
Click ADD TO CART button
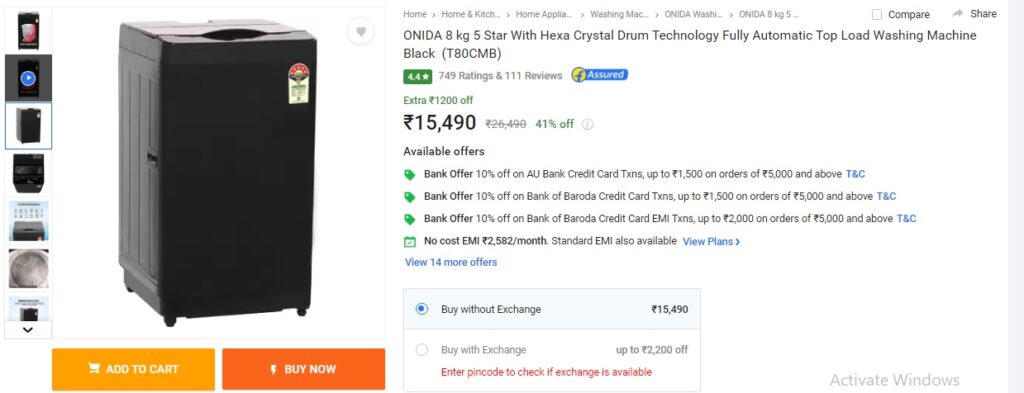(x=133, y=369)
